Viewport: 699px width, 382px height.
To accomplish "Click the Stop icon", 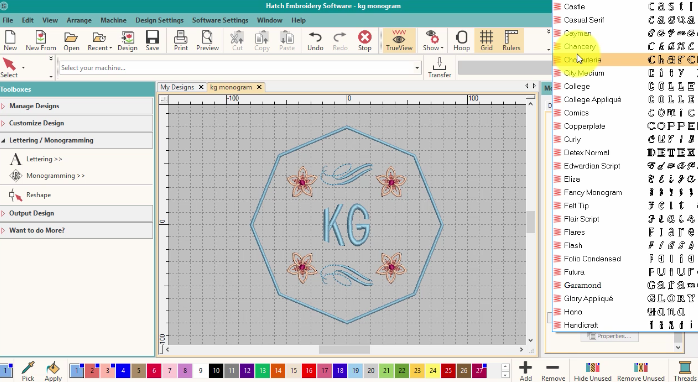I will click(x=365, y=40).
